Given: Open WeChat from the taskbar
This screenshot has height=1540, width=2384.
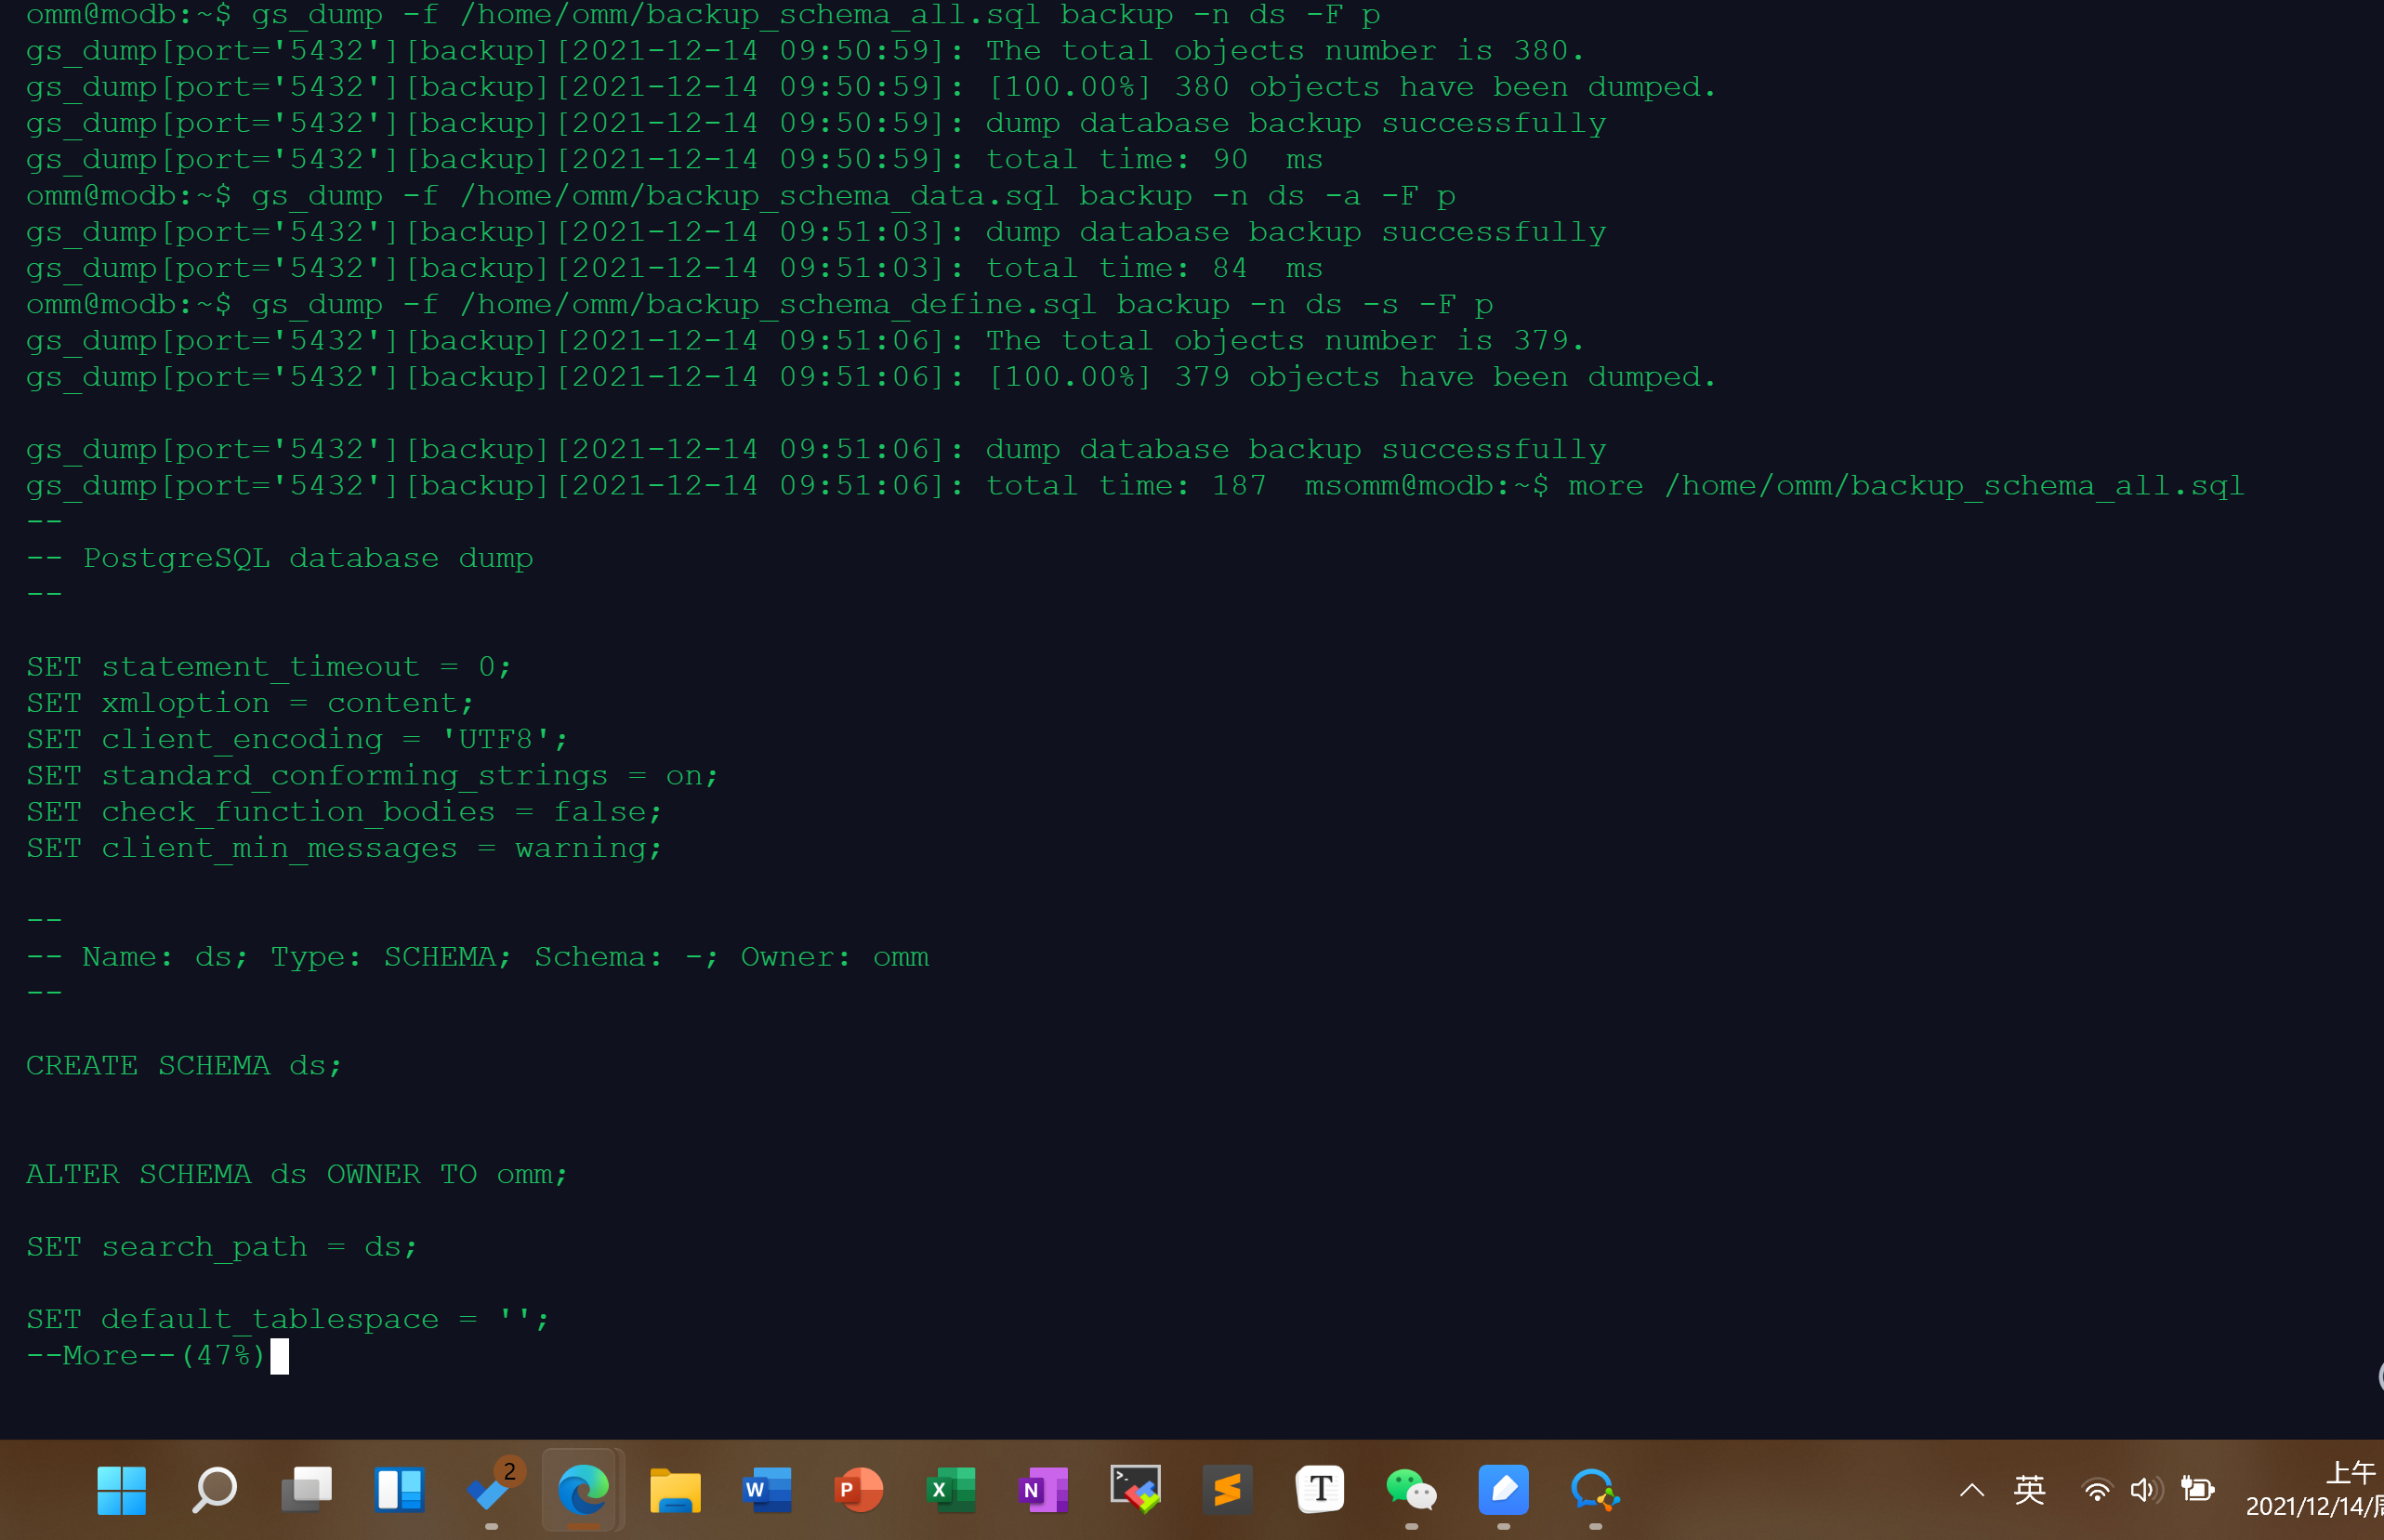Looking at the screenshot, I should click(1411, 1490).
